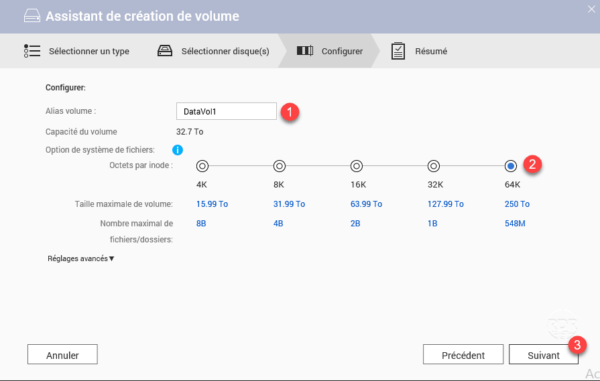Click the Annuler button
Viewport: 600px width, 381px height.
[x=62, y=355]
